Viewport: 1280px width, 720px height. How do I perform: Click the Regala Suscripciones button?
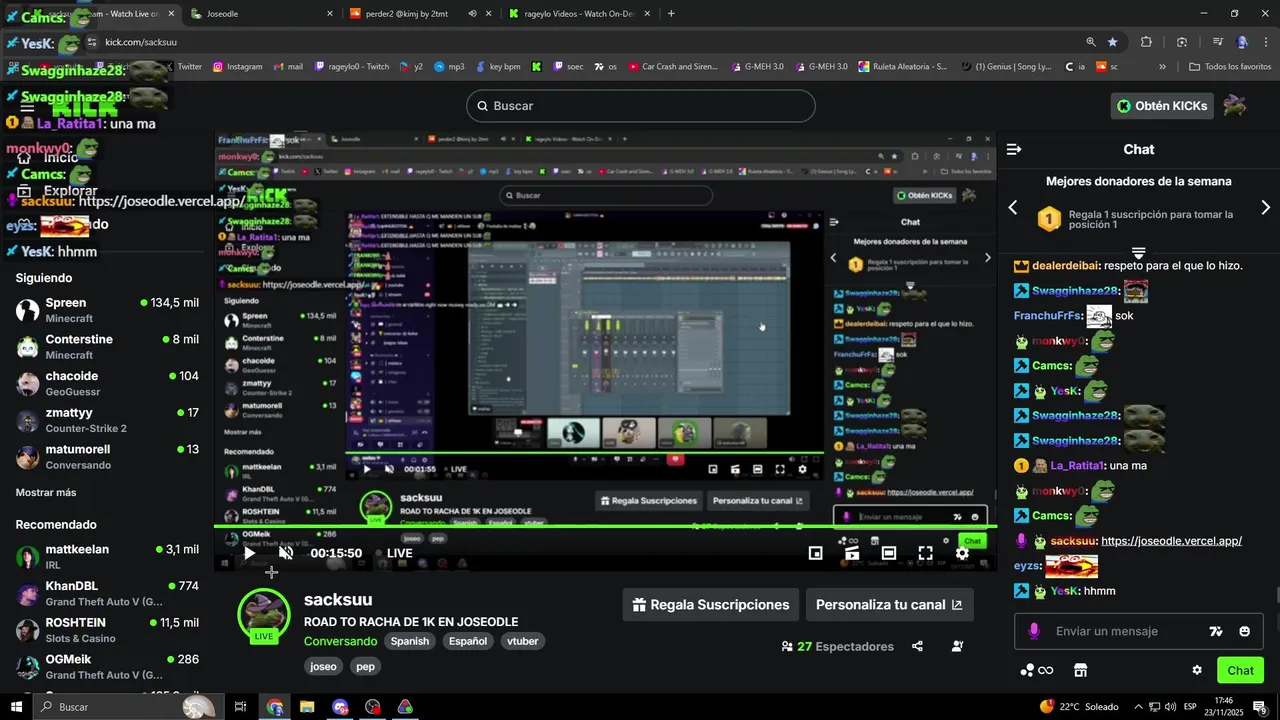[x=710, y=604]
